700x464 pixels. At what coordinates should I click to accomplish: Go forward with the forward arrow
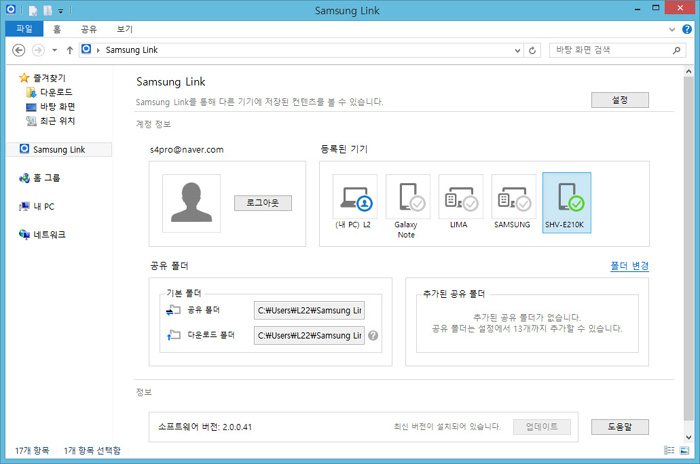tap(38, 50)
